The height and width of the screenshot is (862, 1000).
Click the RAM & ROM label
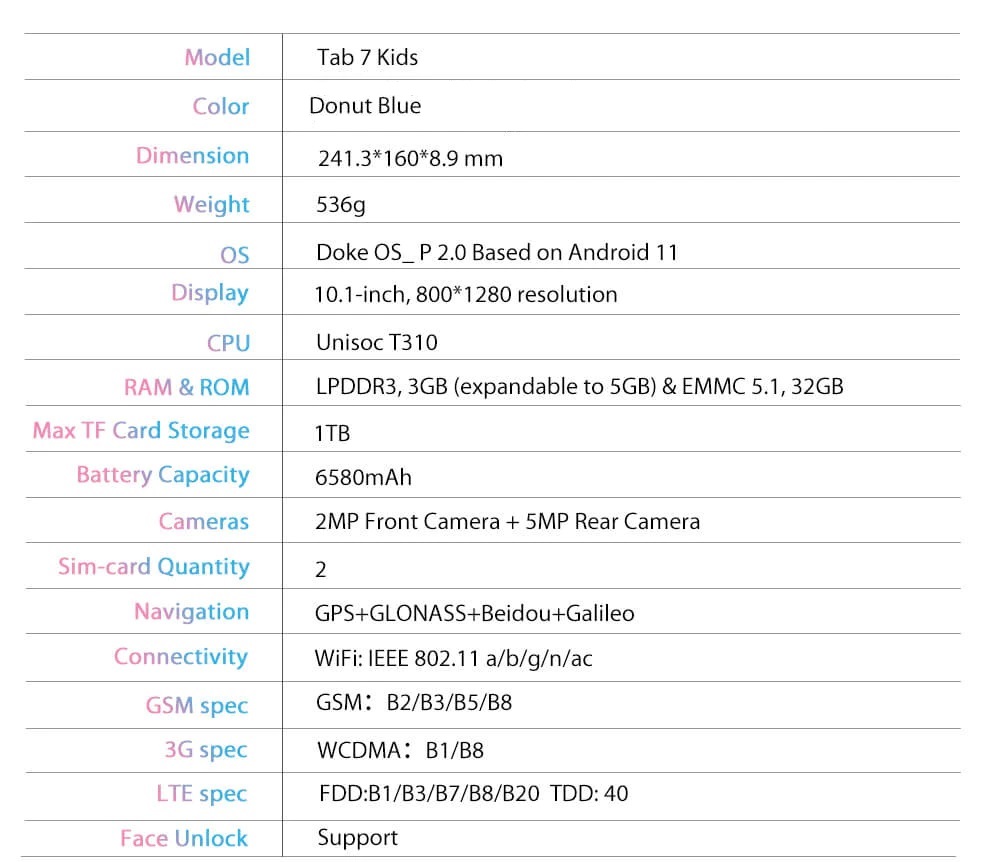[x=186, y=387]
